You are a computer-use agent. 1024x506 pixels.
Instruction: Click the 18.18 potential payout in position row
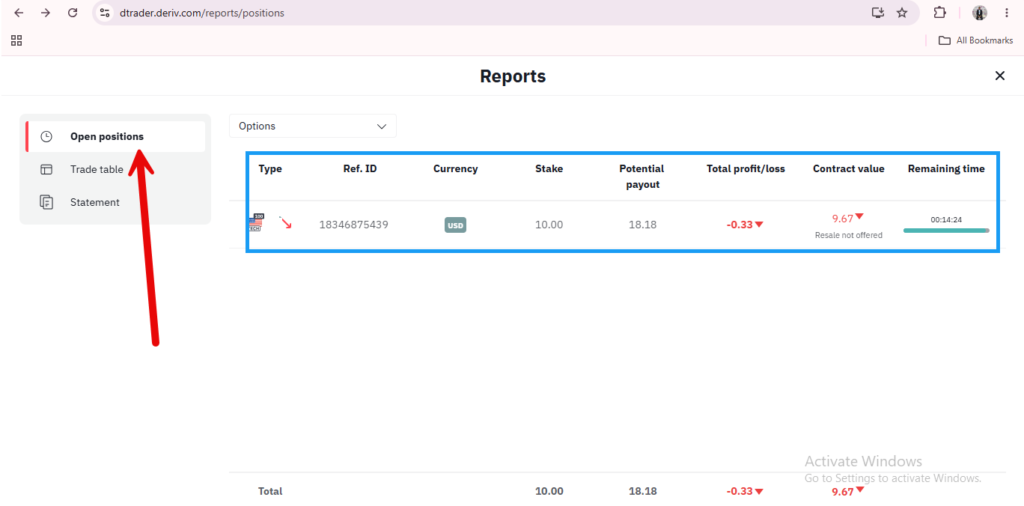643,225
